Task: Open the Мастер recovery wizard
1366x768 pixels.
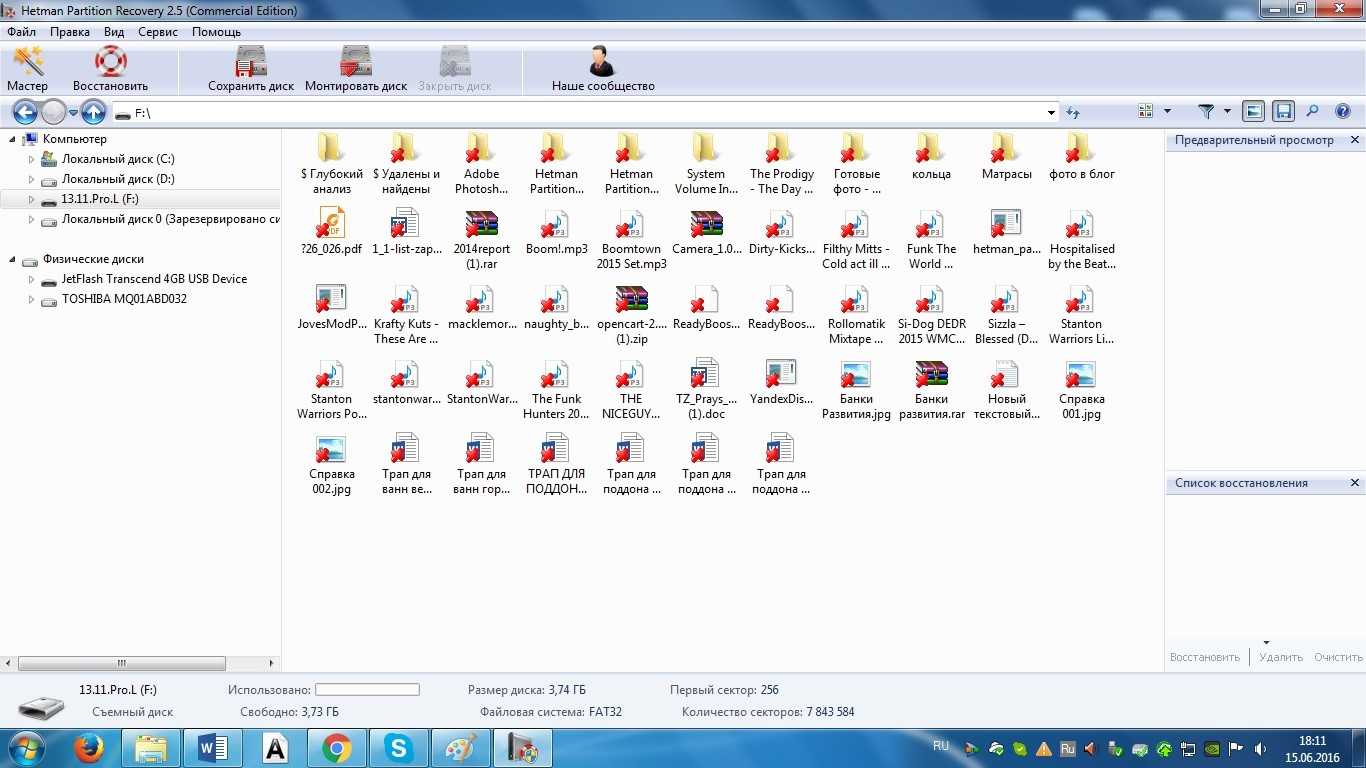Action: pos(27,68)
